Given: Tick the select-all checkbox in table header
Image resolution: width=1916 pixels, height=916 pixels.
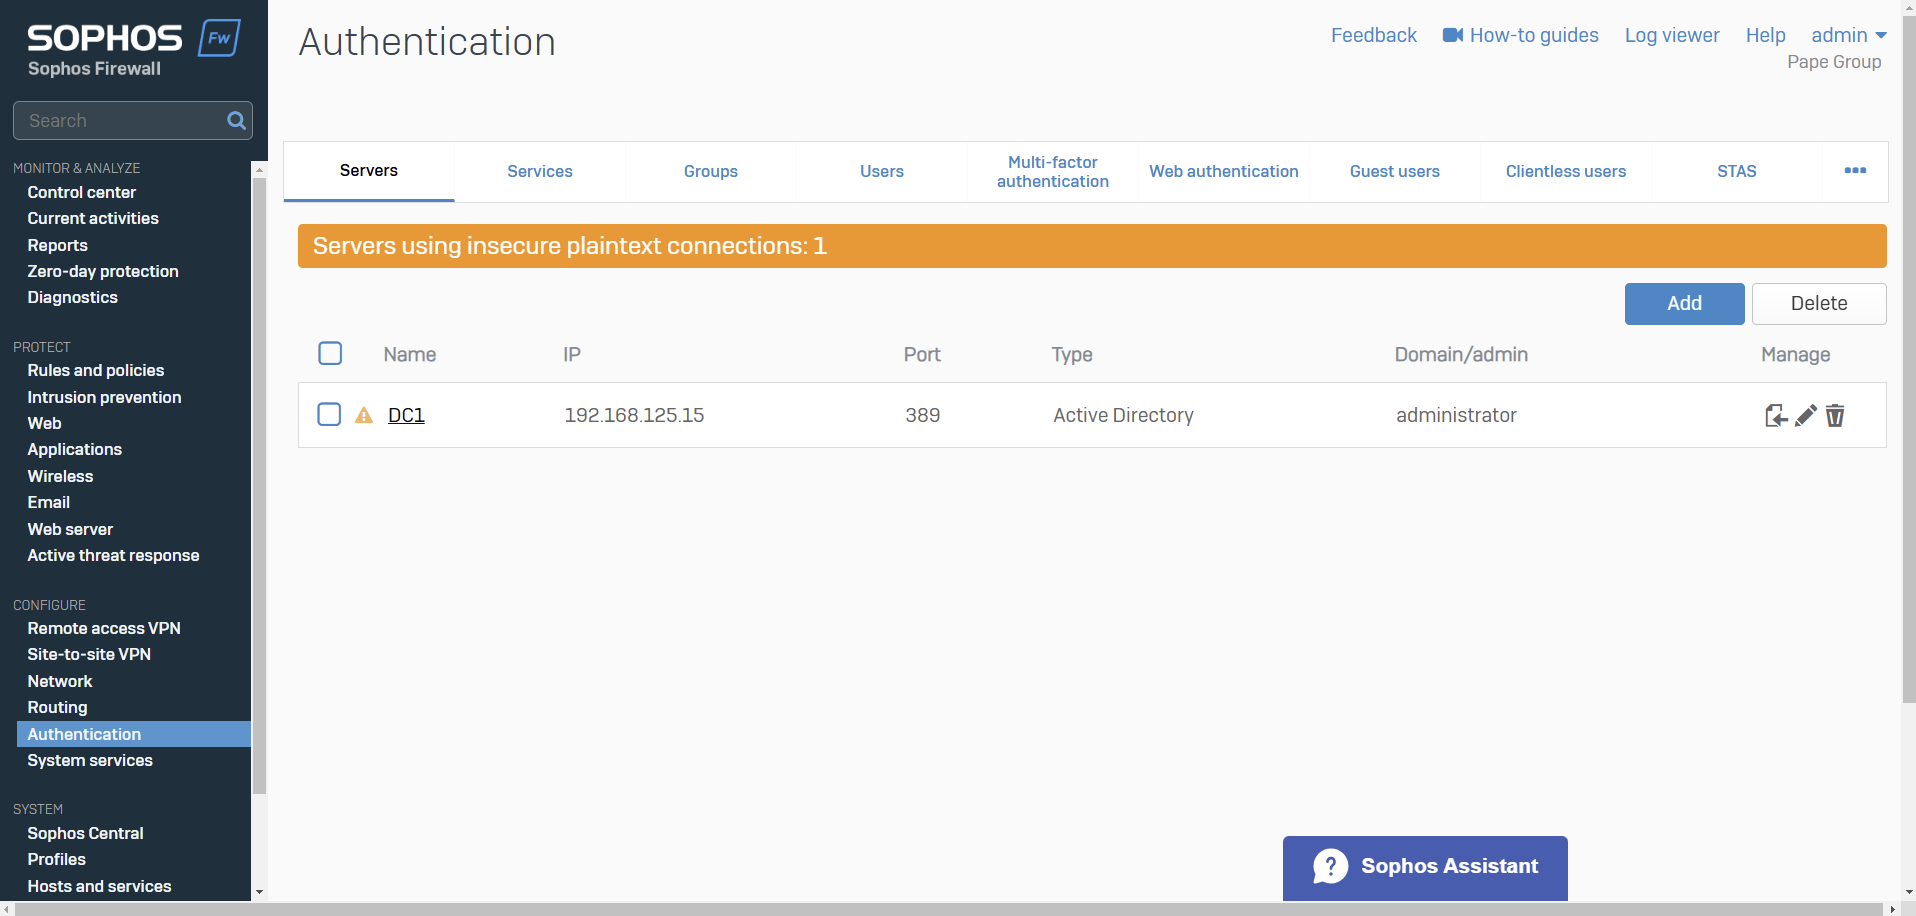Looking at the screenshot, I should 330,354.
